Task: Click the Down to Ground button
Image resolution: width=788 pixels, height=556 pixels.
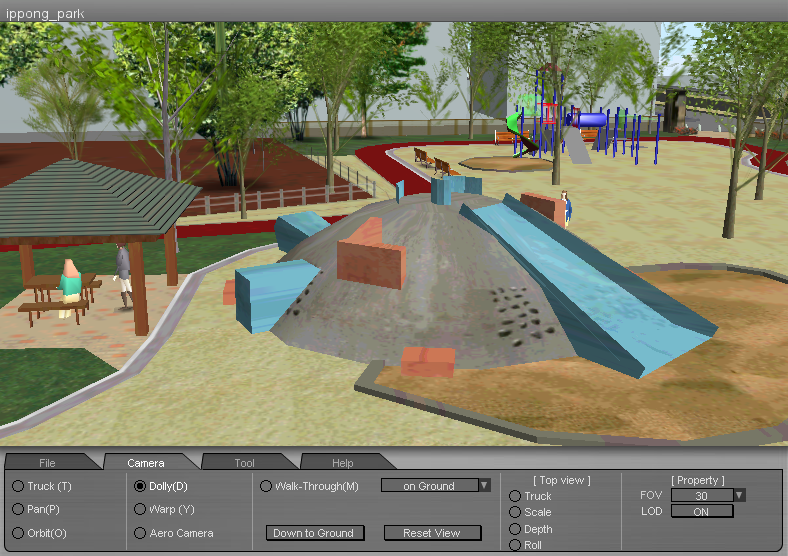Action: [x=315, y=533]
